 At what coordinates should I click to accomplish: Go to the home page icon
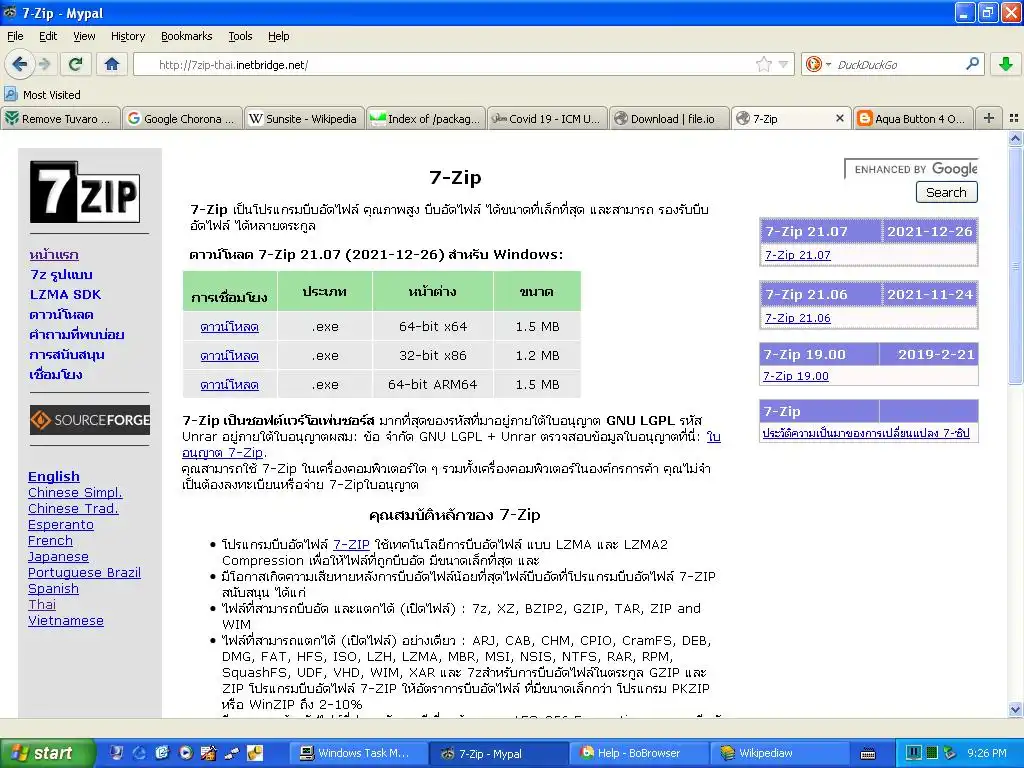coord(112,64)
